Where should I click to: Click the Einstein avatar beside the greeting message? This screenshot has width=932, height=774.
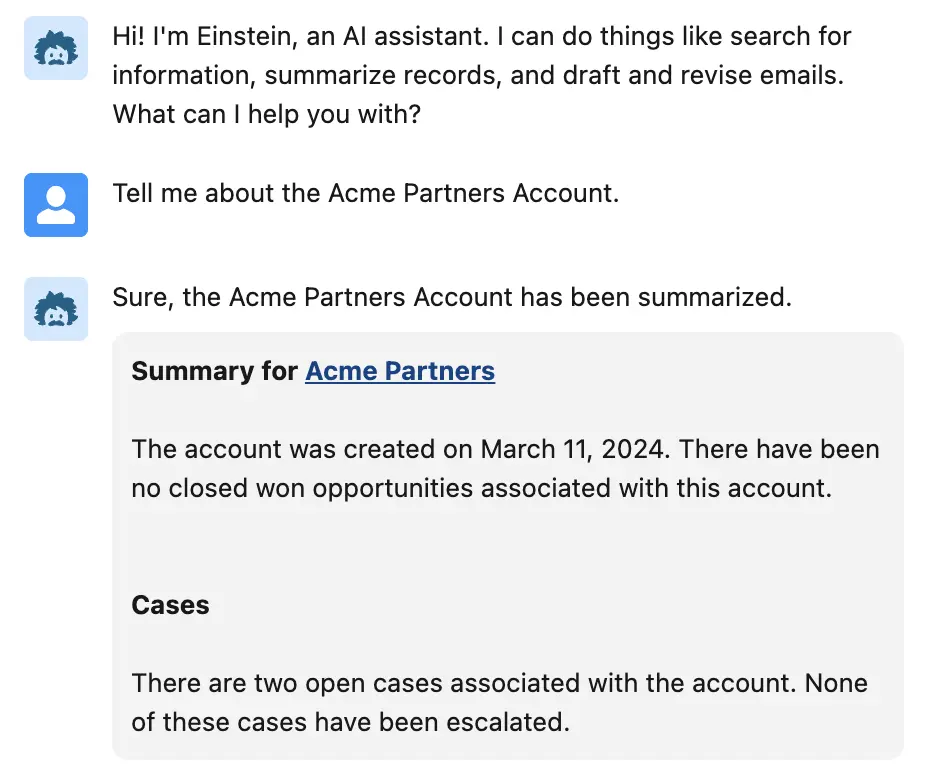(x=56, y=48)
